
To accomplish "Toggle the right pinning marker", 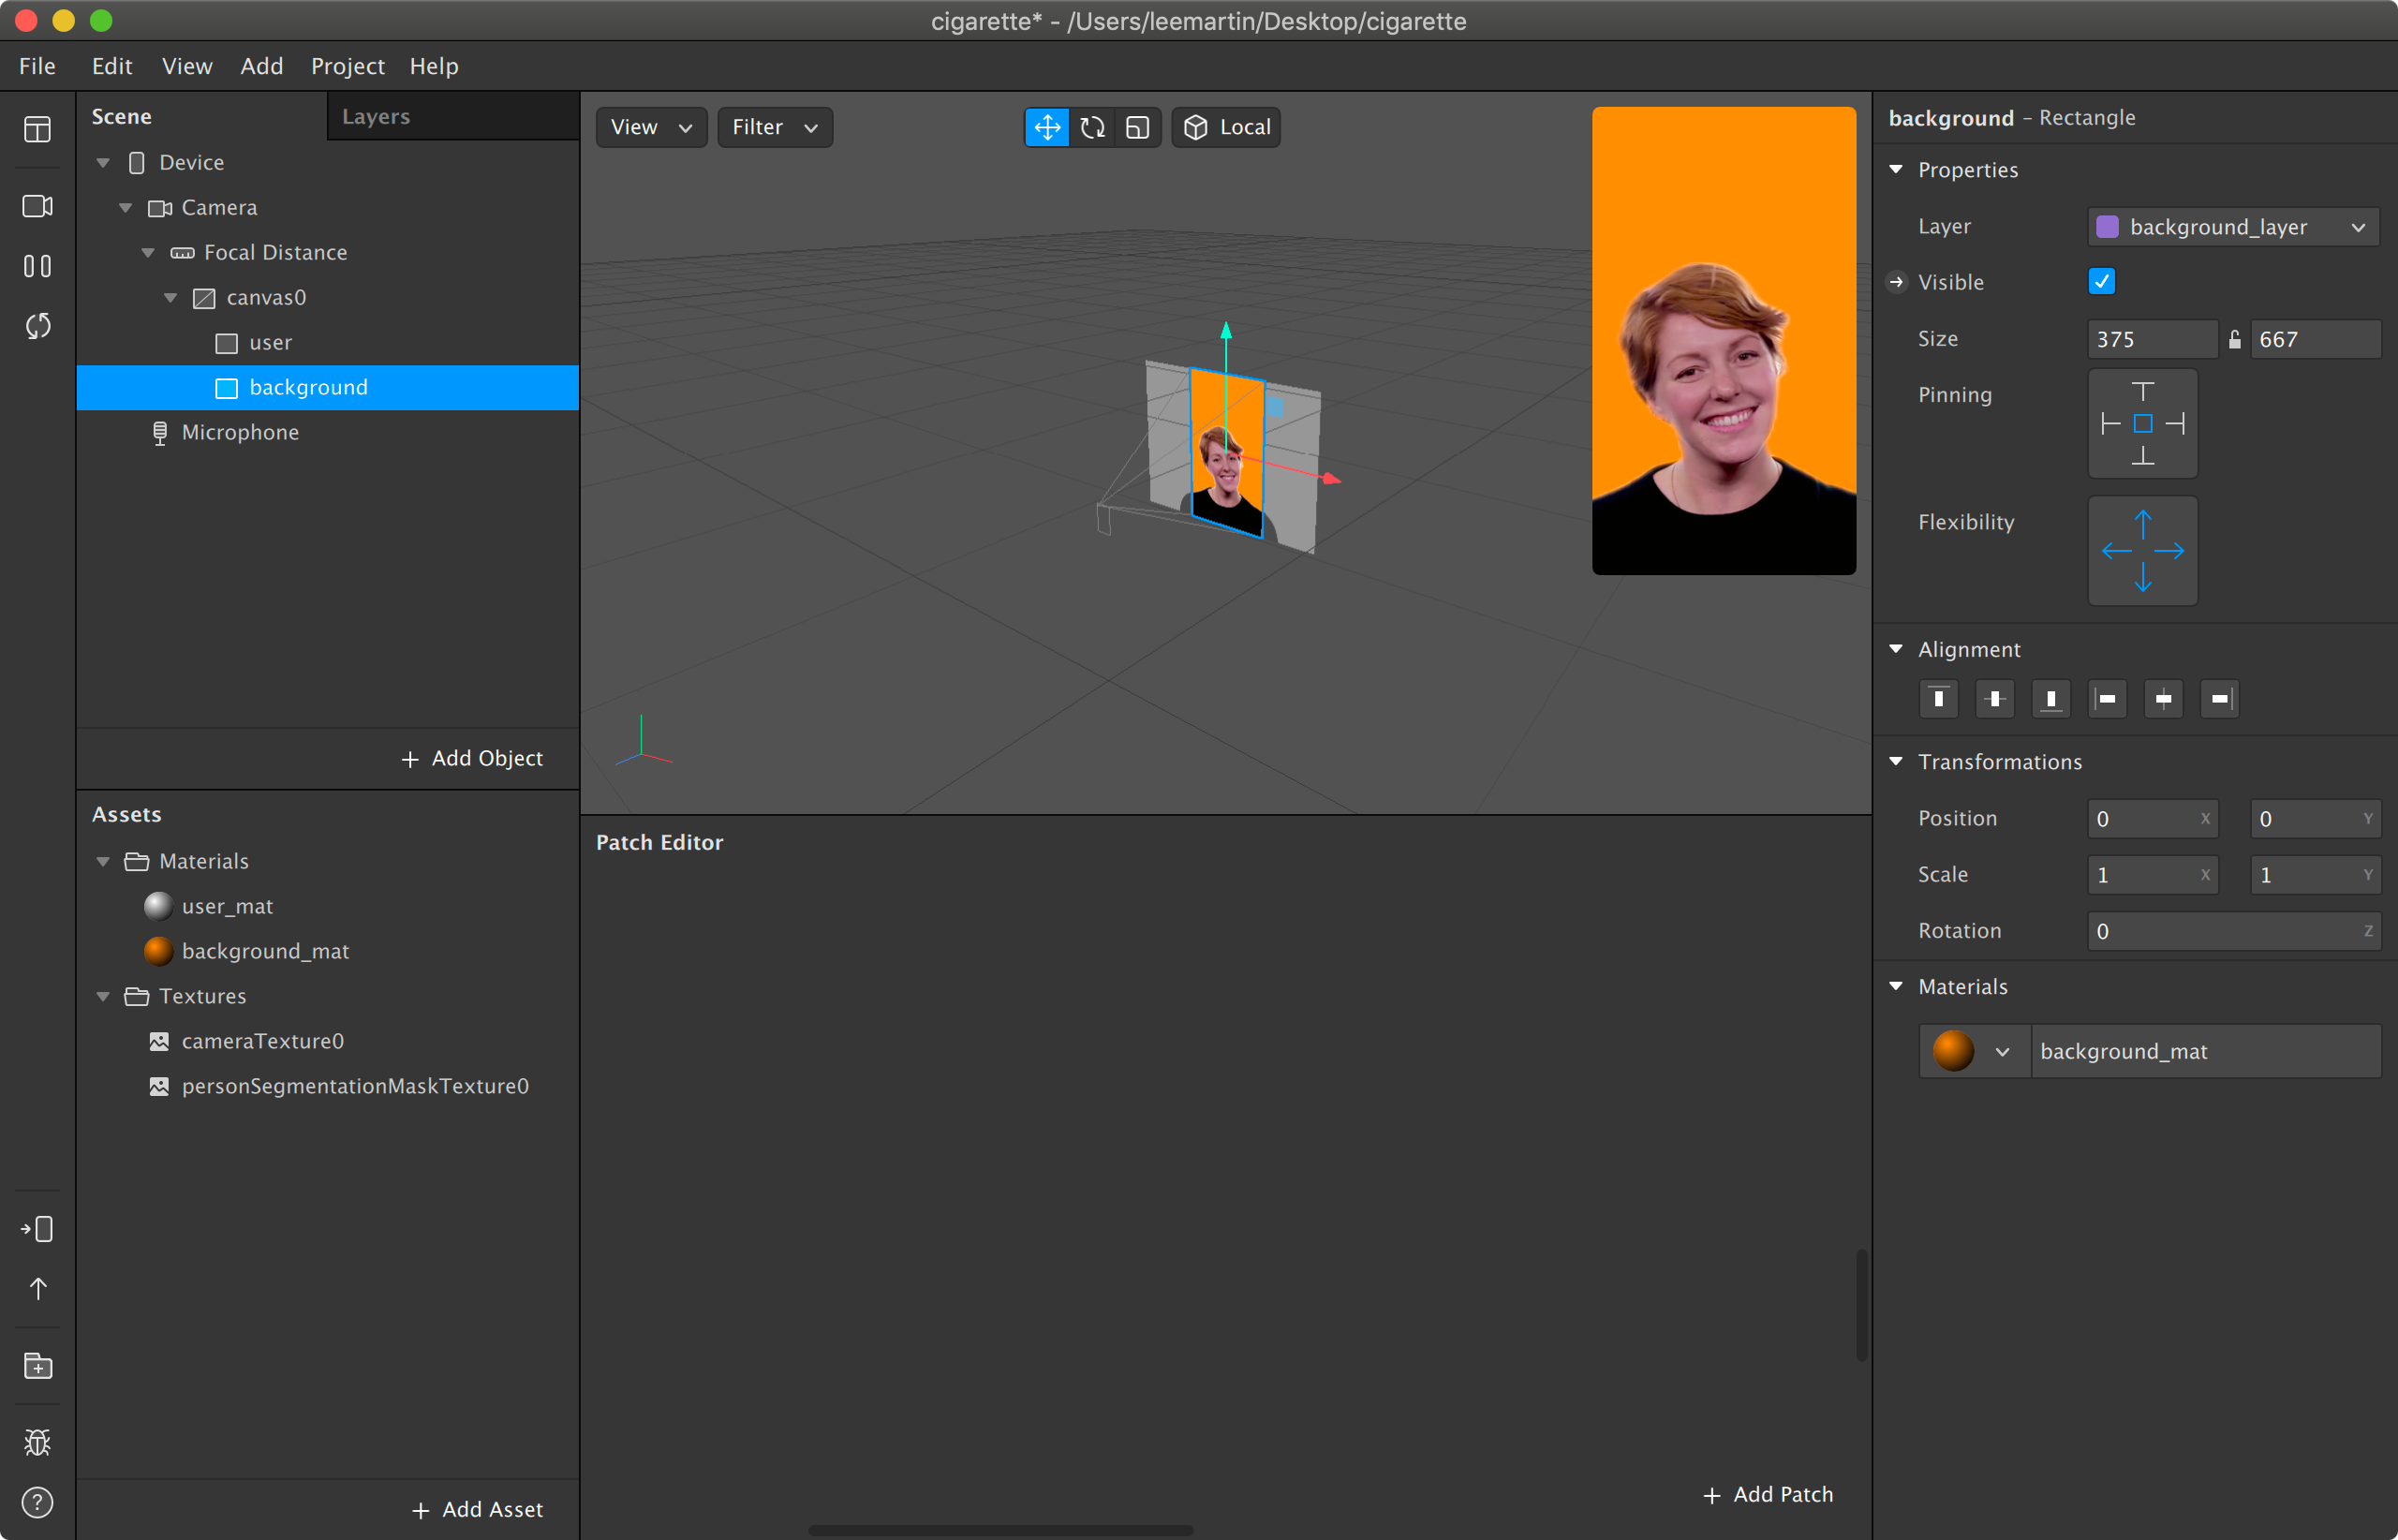I will pyautogui.click(x=2175, y=424).
